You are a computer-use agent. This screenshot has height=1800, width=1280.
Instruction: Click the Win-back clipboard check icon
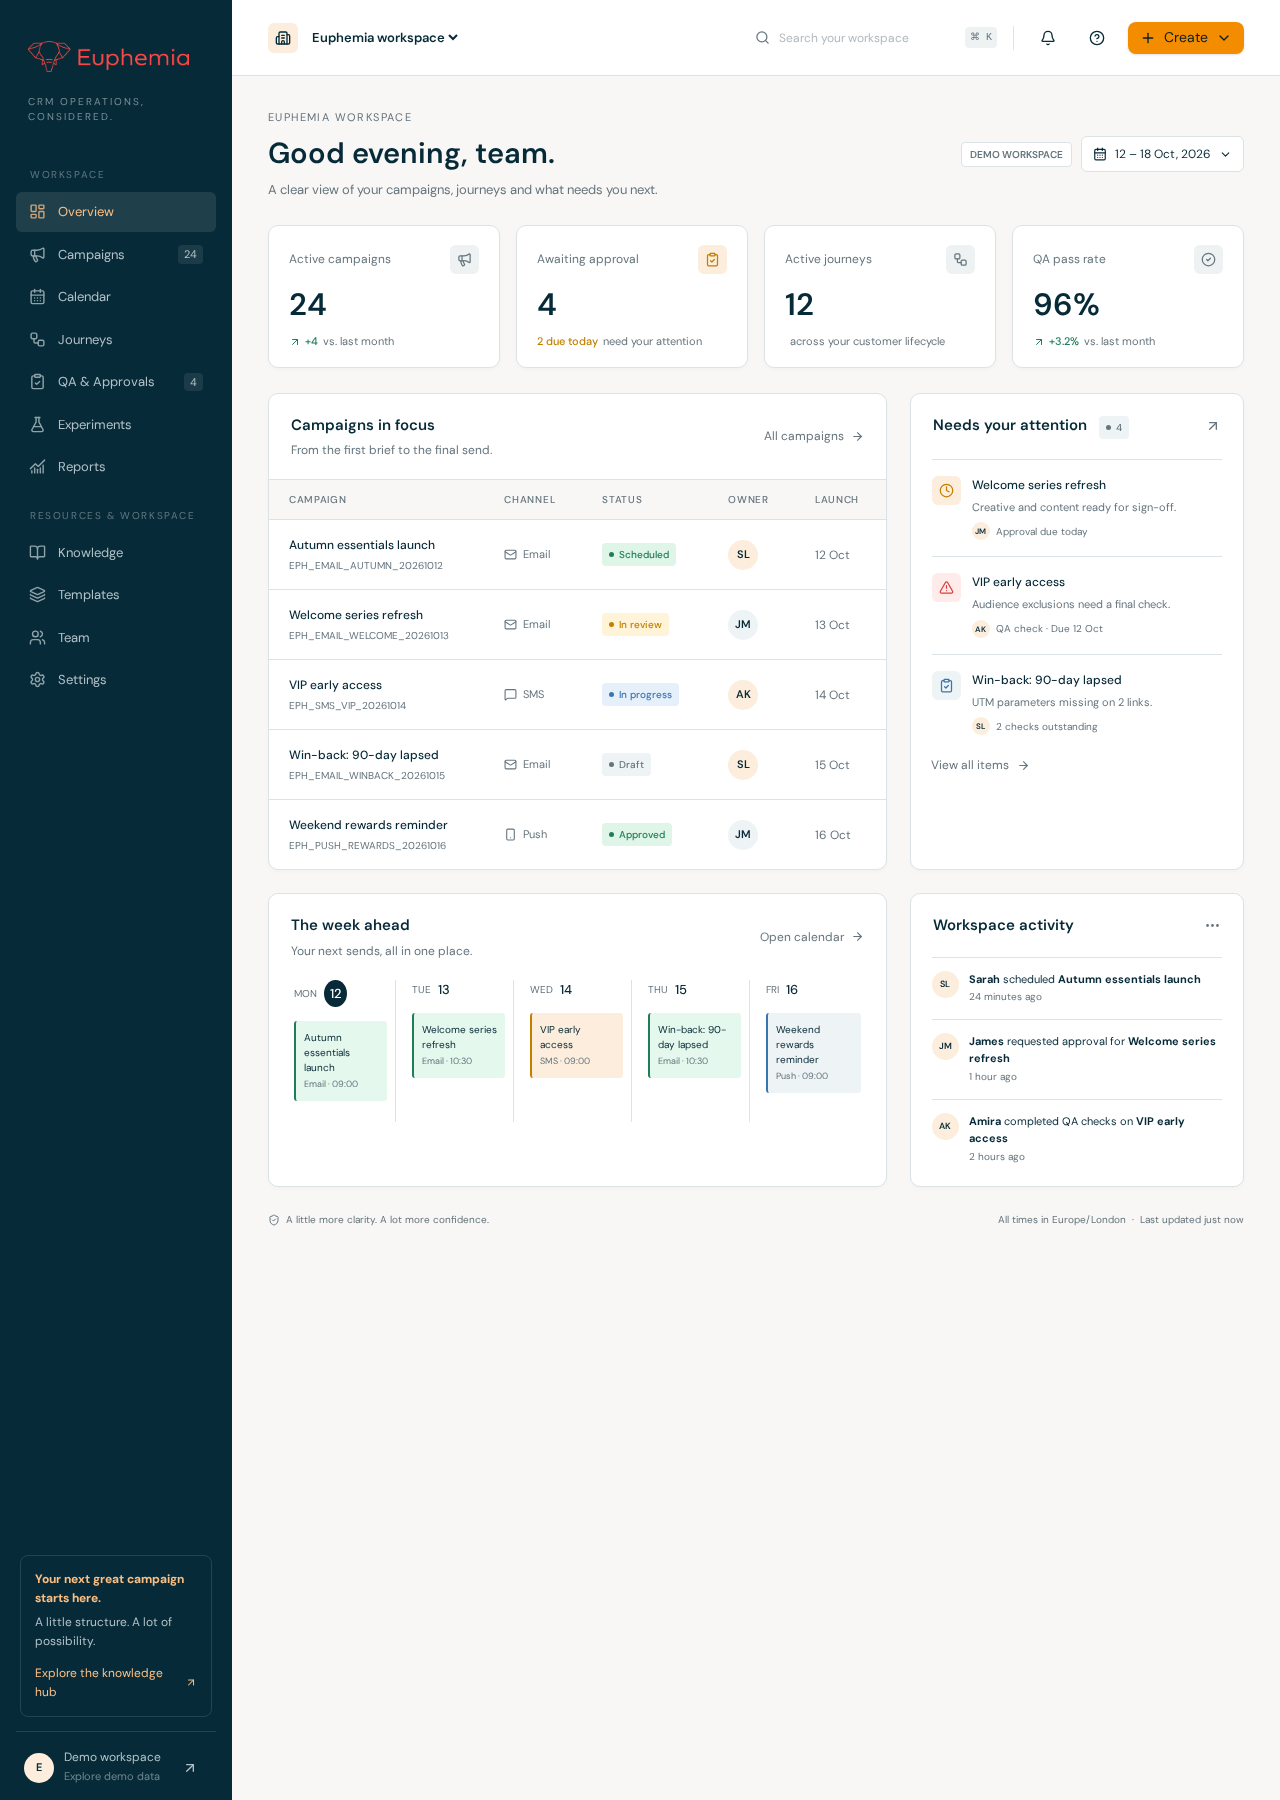point(946,686)
